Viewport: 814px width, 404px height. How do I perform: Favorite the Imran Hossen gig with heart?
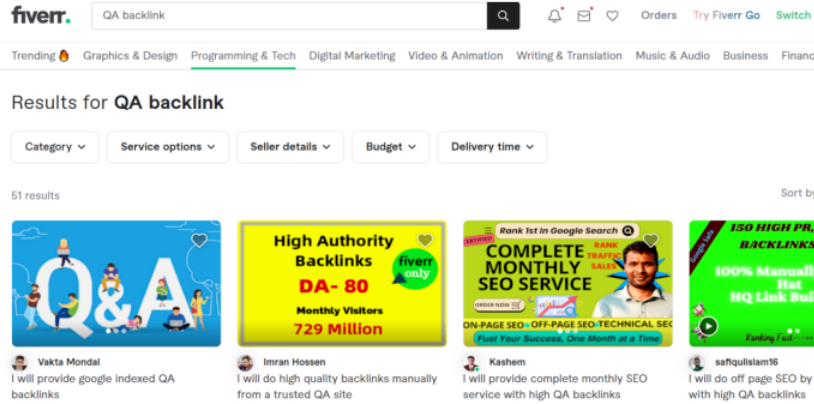[x=425, y=240]
